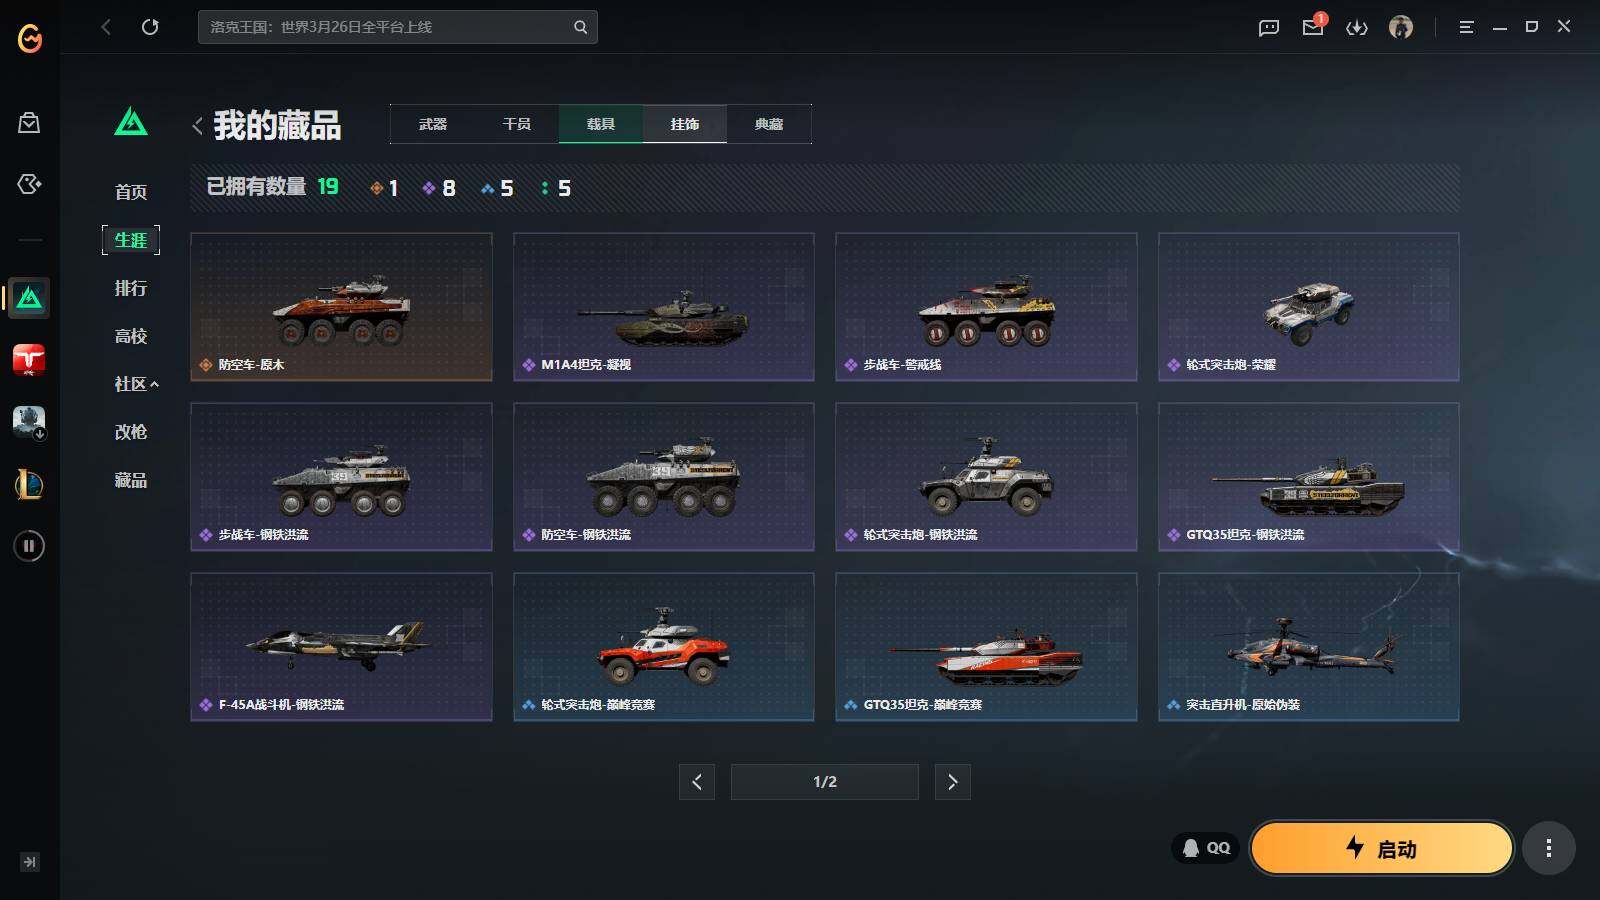Open the F-45A战斗机 fighter jet card
1600x900 pixels.
(341, 647)
